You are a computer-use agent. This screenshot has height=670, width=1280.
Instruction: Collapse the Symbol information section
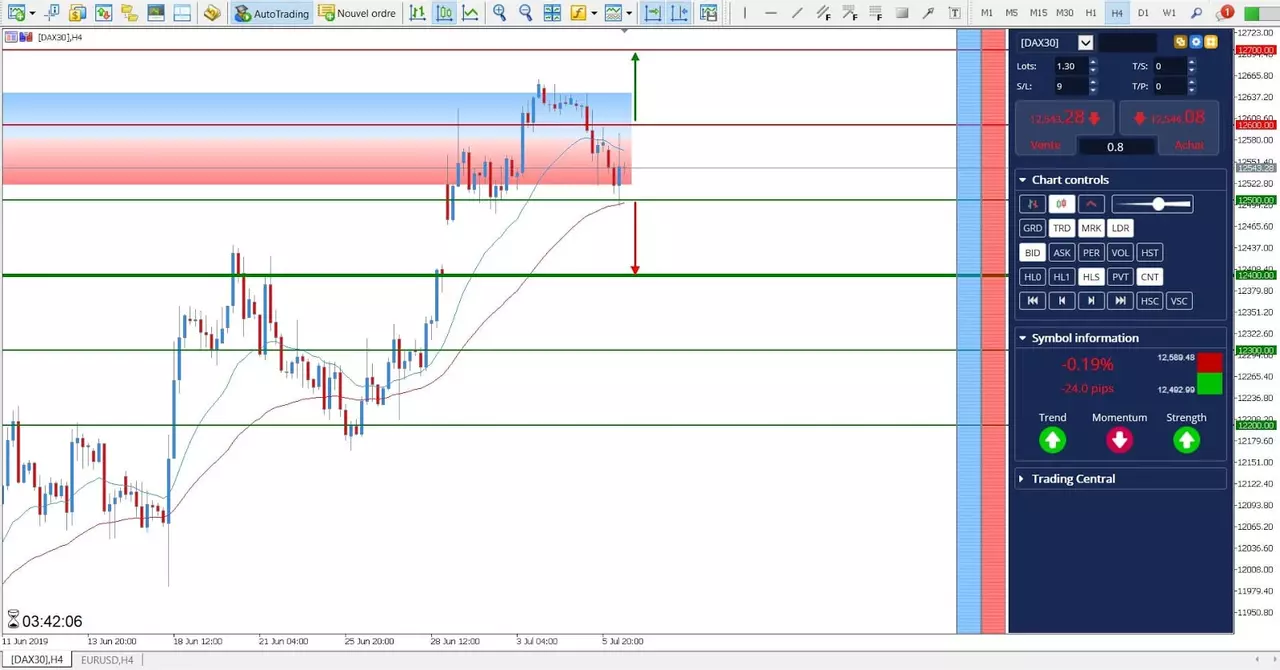[1023, 338]
